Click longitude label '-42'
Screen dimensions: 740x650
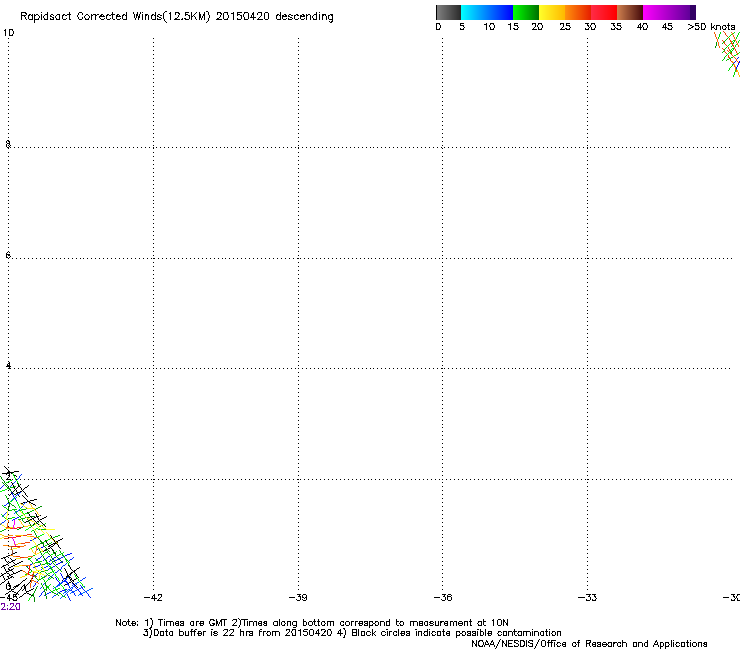click(x=153, y=598)
